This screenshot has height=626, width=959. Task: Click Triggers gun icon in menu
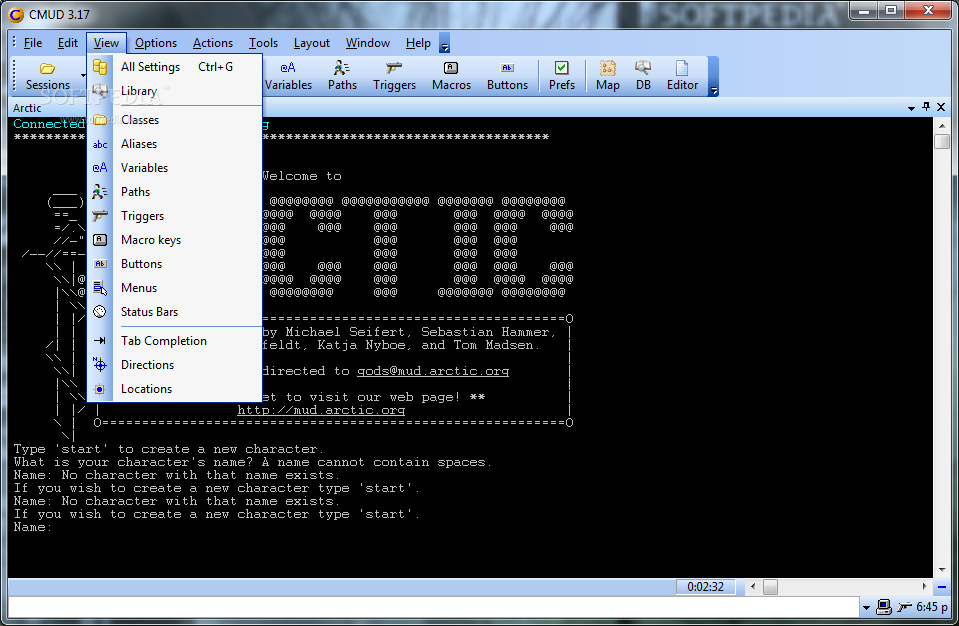coord(100,216)
